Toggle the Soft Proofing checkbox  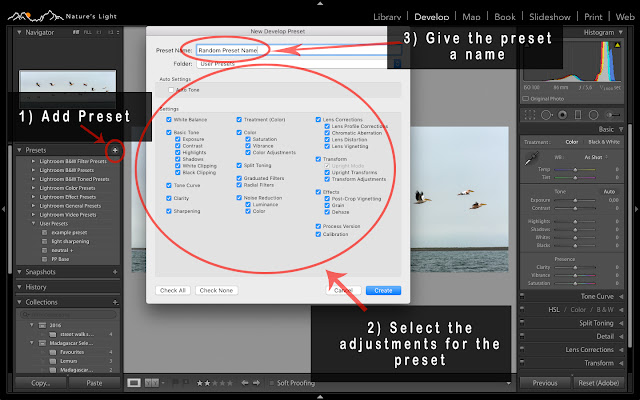pos(271,383)
